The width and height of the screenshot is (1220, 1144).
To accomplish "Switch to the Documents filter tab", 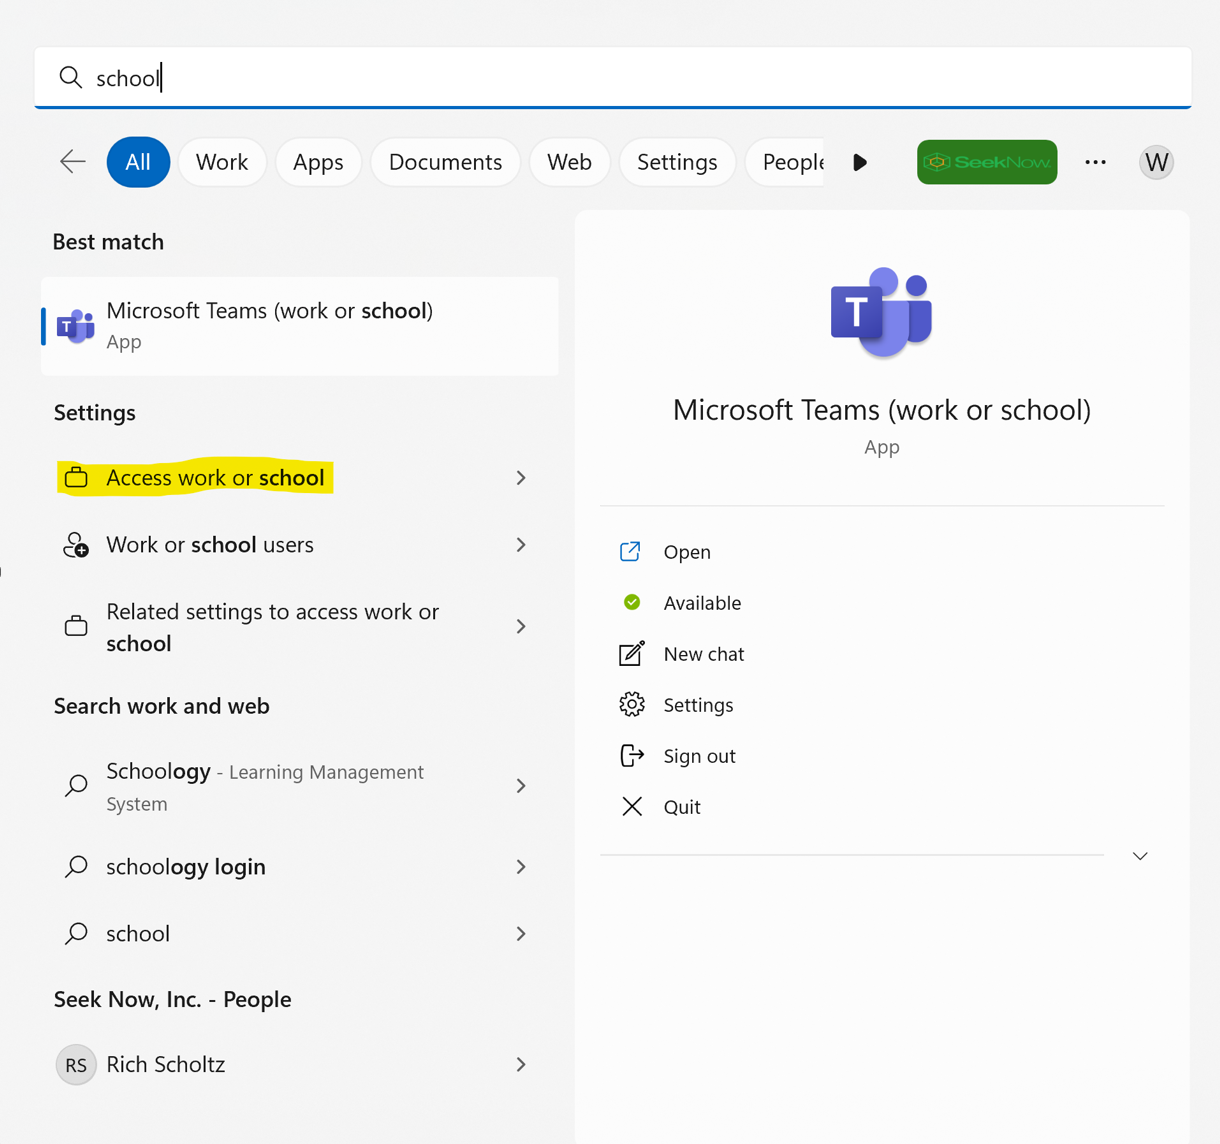I will [x=445, y=162].
